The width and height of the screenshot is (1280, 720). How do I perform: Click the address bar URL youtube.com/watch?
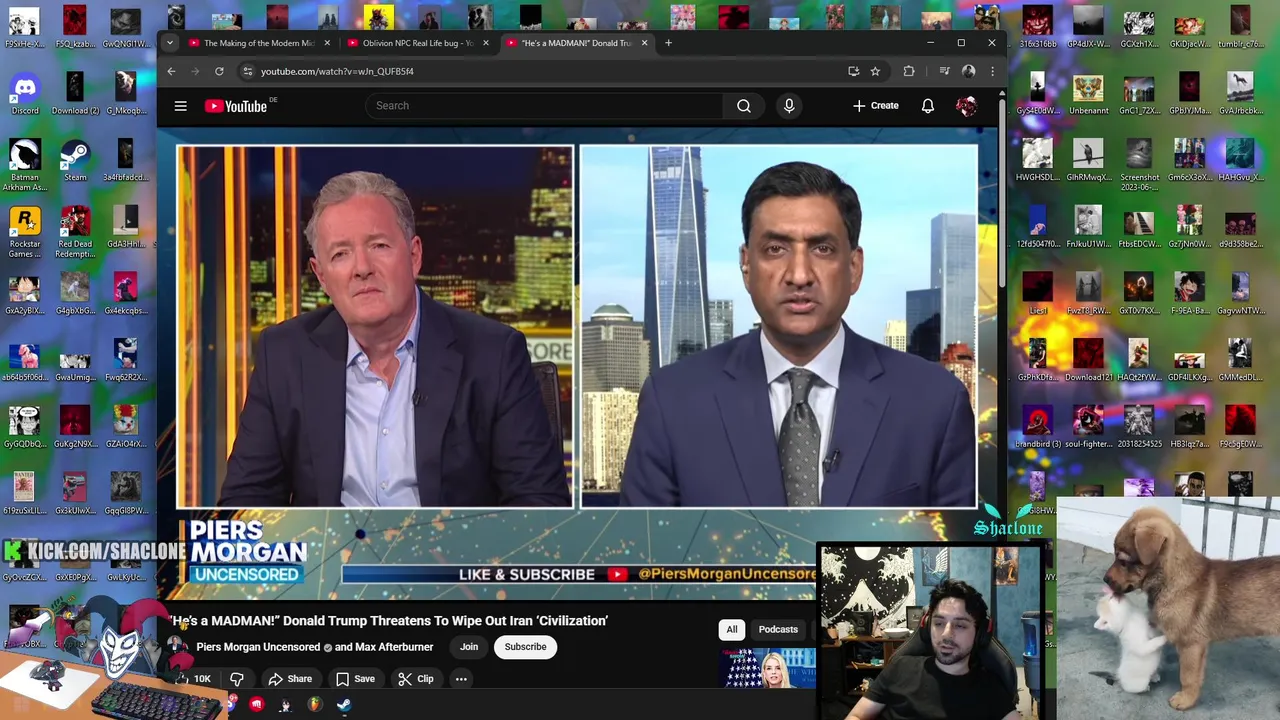(337, 71)
